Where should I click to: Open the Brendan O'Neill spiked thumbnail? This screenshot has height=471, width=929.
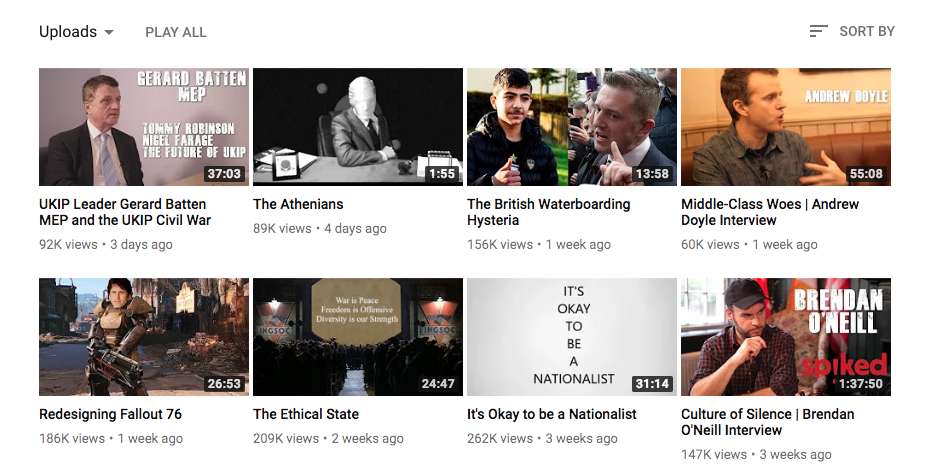click(x=786, y=337)
